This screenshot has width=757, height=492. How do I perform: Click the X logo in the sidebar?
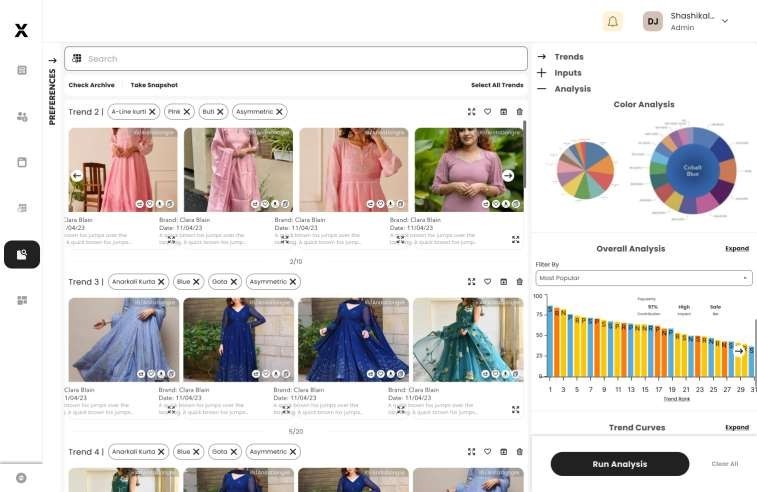[21, 30]
